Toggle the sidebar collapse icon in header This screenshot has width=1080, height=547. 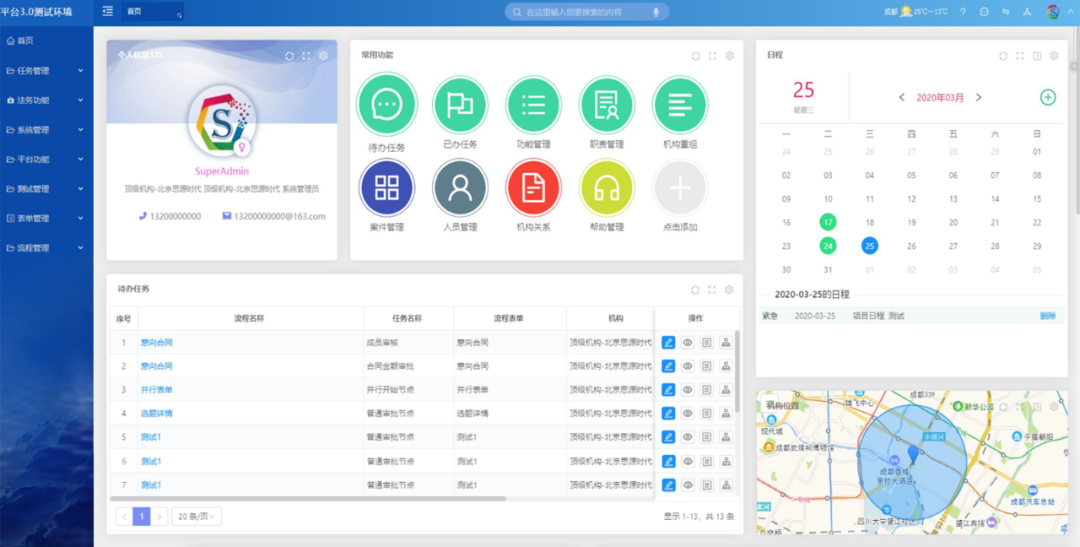(x=107, y=12)
